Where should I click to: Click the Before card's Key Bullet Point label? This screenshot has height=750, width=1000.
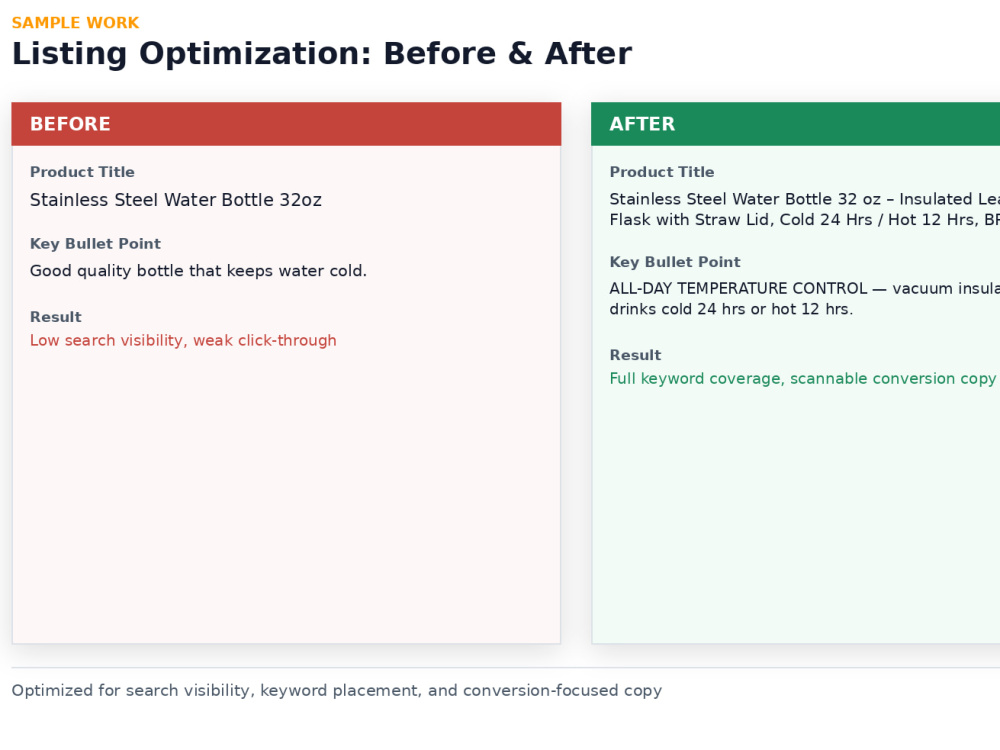tap(95, 244)
